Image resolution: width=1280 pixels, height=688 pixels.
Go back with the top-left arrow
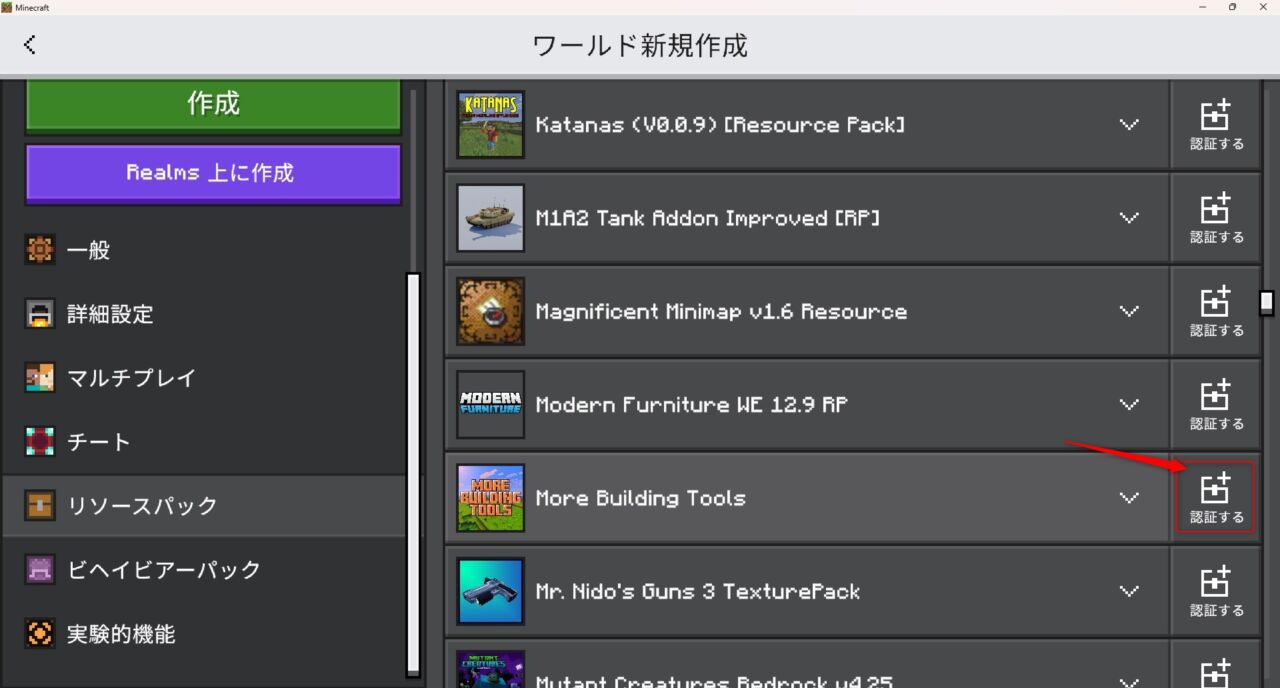click(29, 45)
